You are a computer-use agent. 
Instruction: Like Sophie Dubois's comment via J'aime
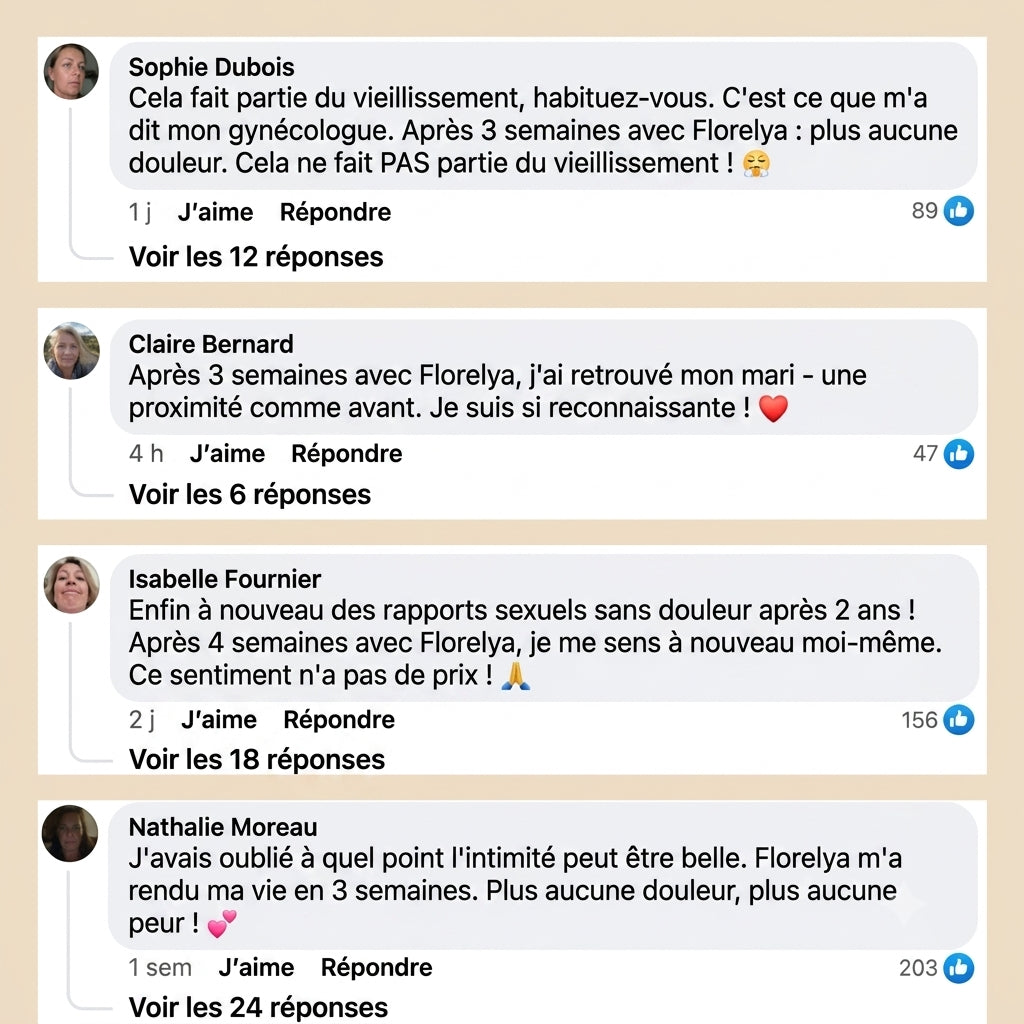click(x=216, y=212)
